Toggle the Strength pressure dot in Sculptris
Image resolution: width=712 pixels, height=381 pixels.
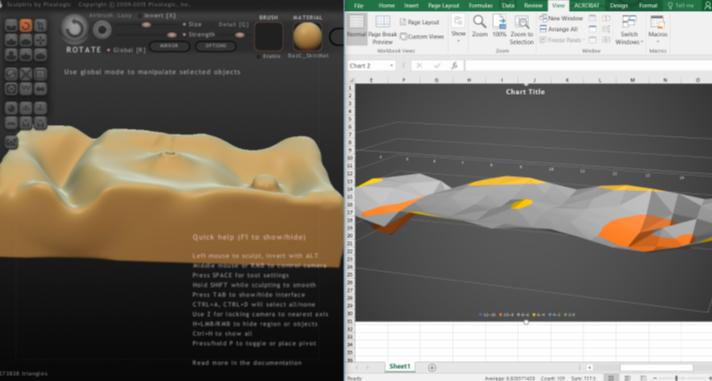[184, 35]
